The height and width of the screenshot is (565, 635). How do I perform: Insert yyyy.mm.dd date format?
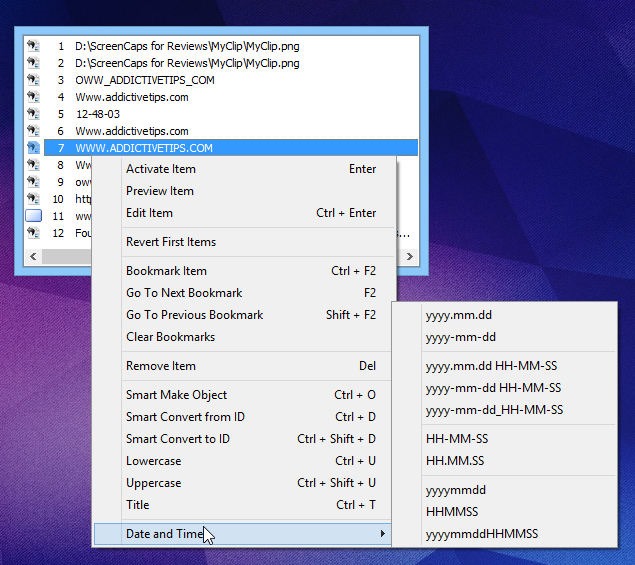tap(505, 315)
